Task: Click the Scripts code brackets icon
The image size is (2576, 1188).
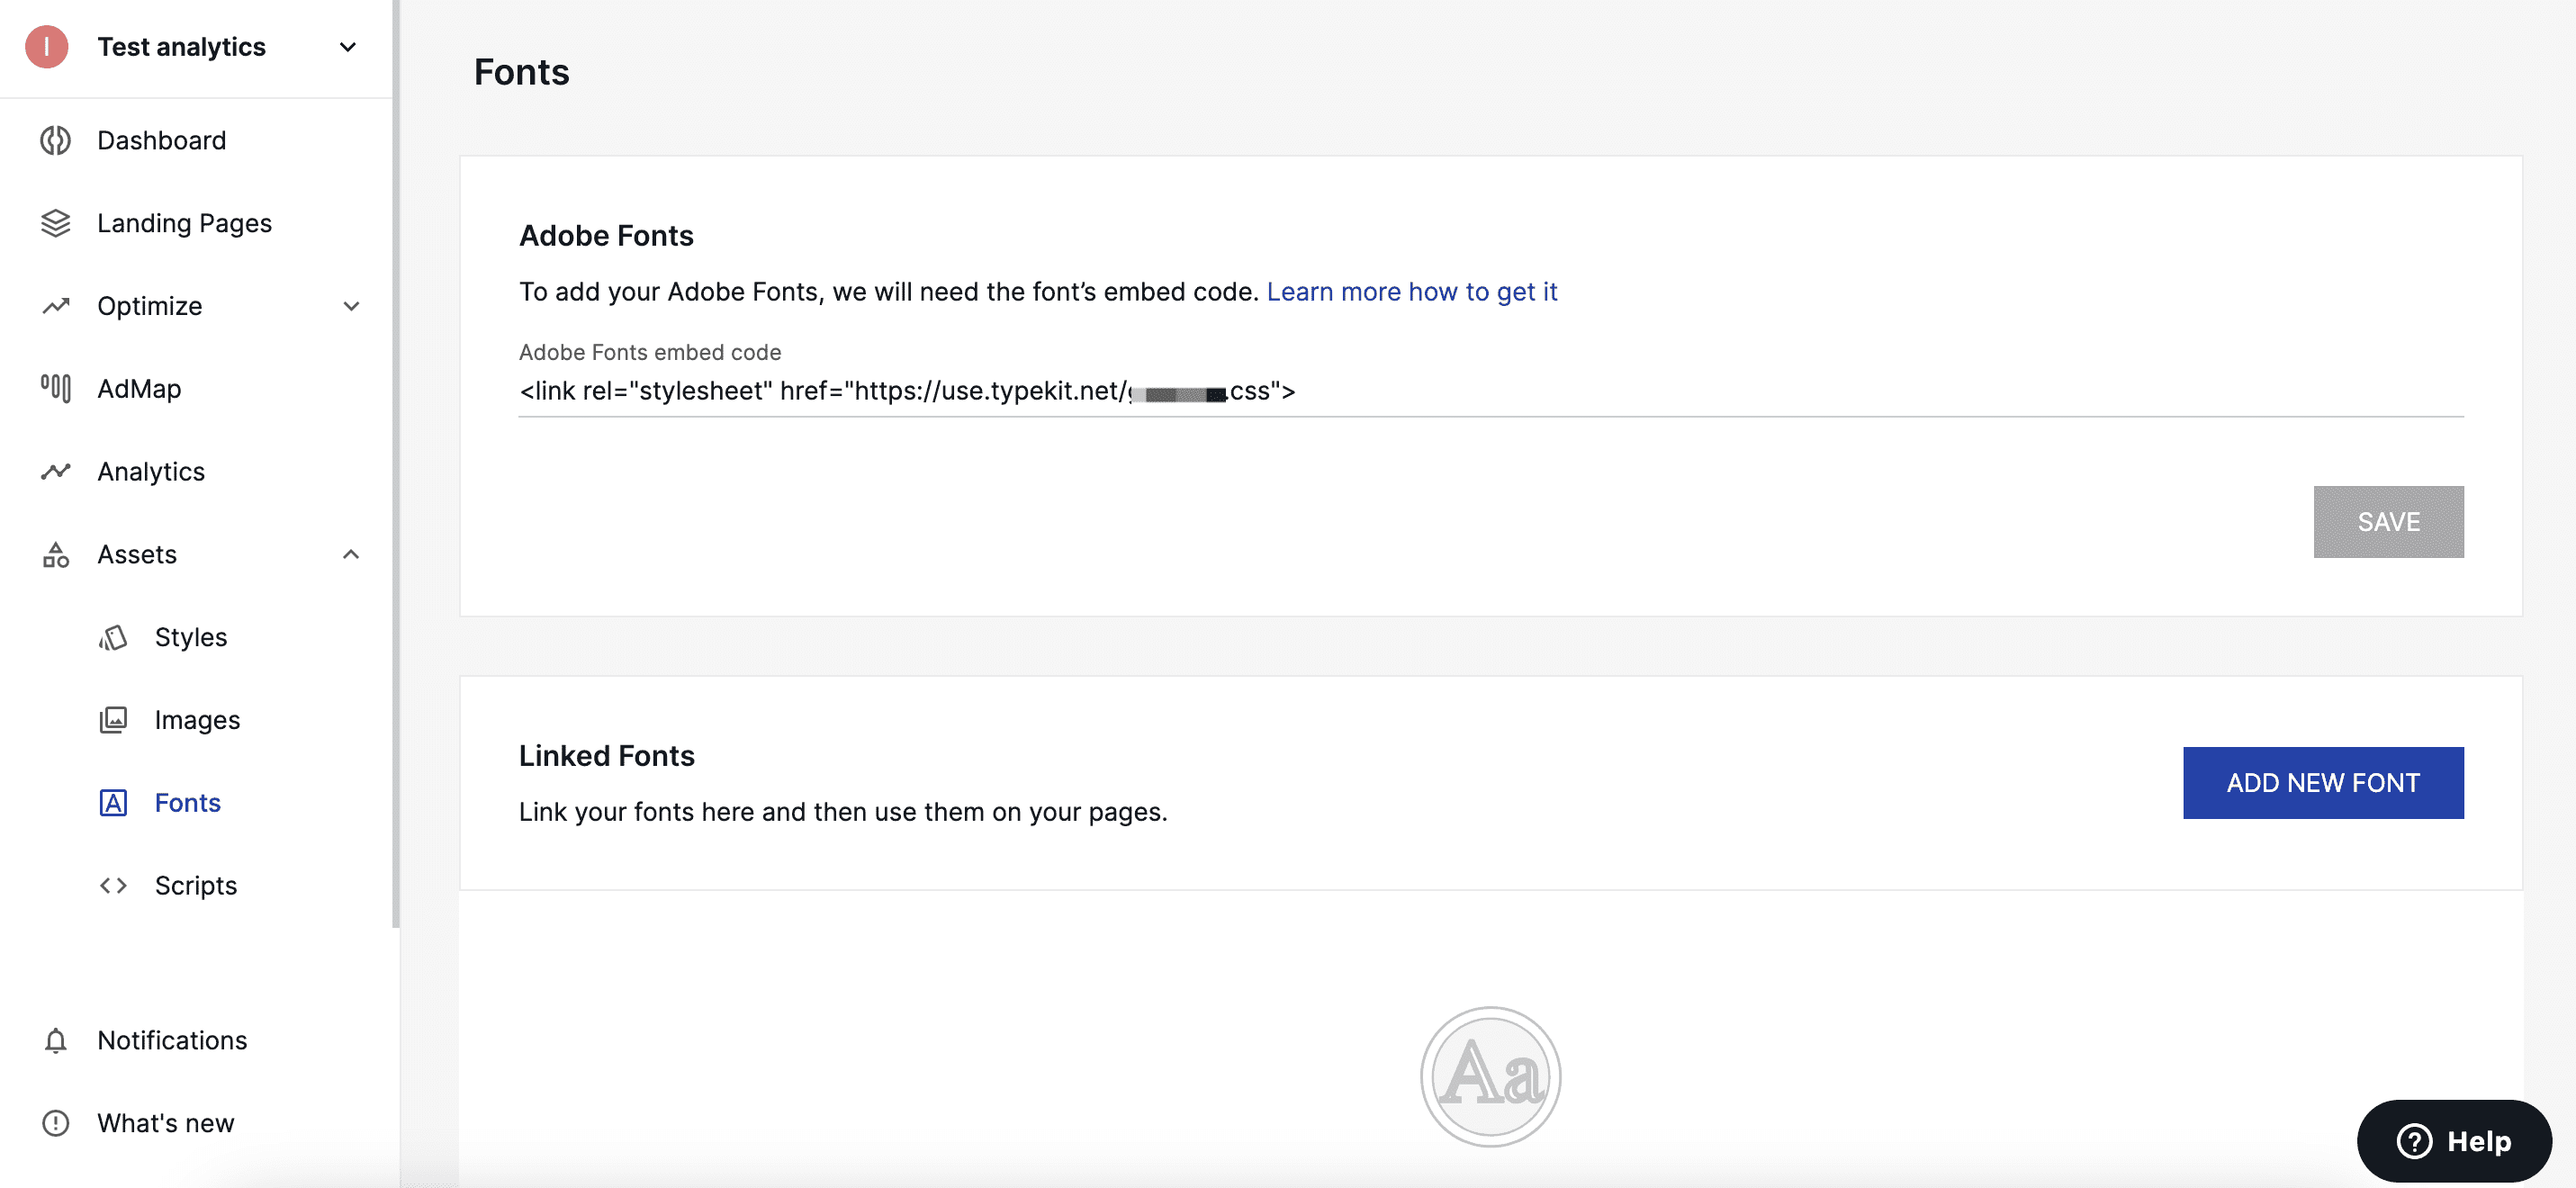Action: 113,885
